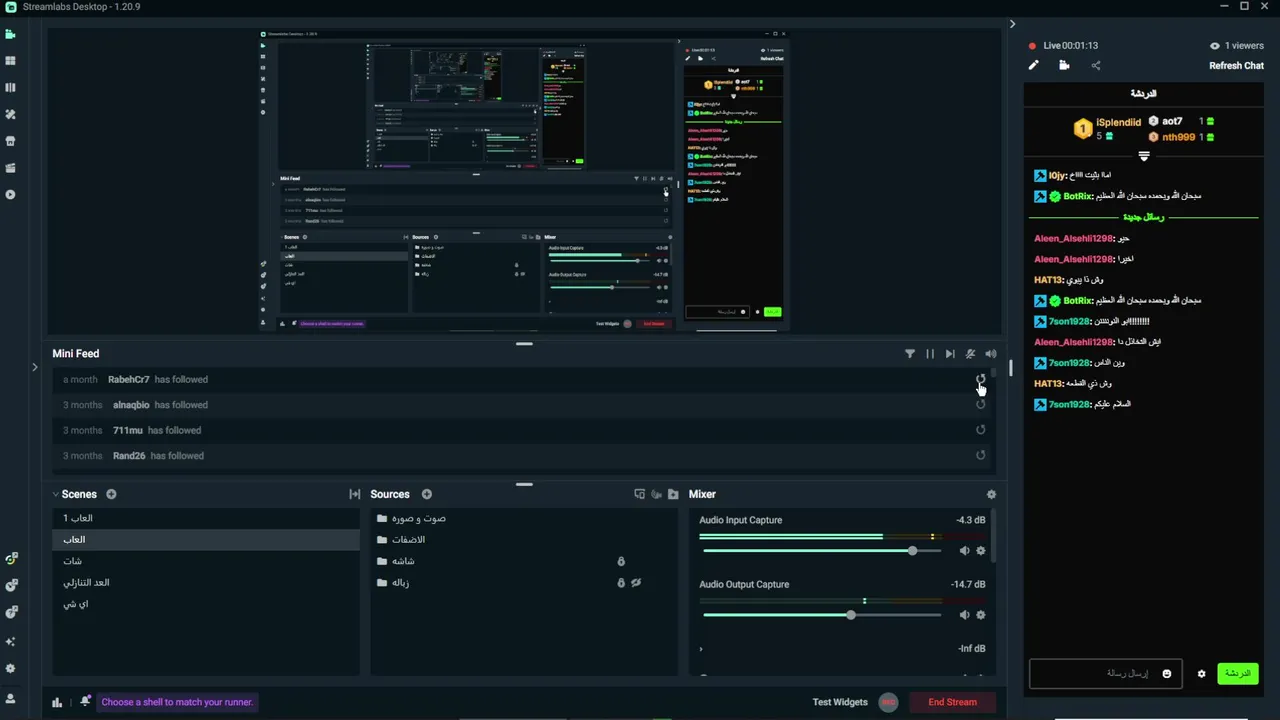Start recording with the REC button

(x=888, y=702)
